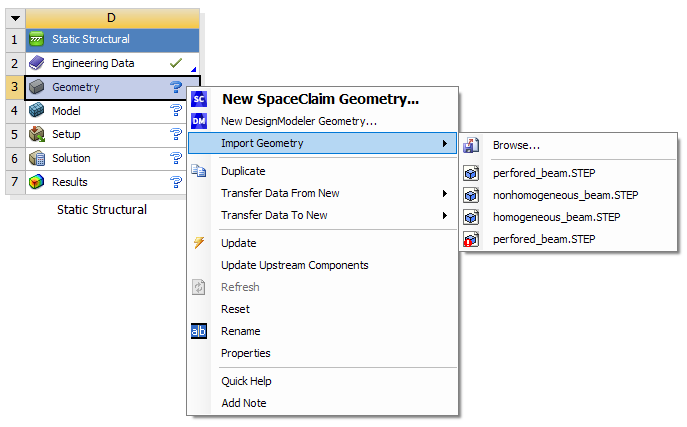The image size is (687, 427).
Task: Click the Setup cell icon
Action: 36,134
